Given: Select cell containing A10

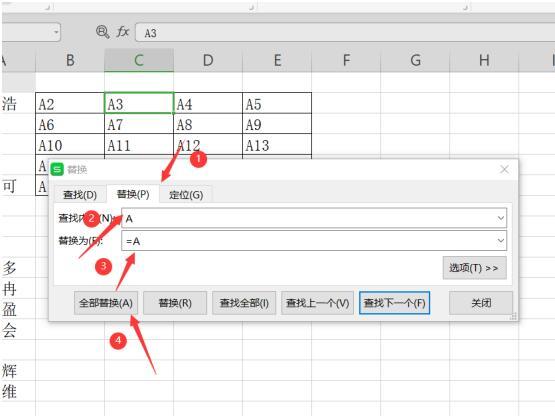Looking at the screenshot, I should tap(70, 144).
